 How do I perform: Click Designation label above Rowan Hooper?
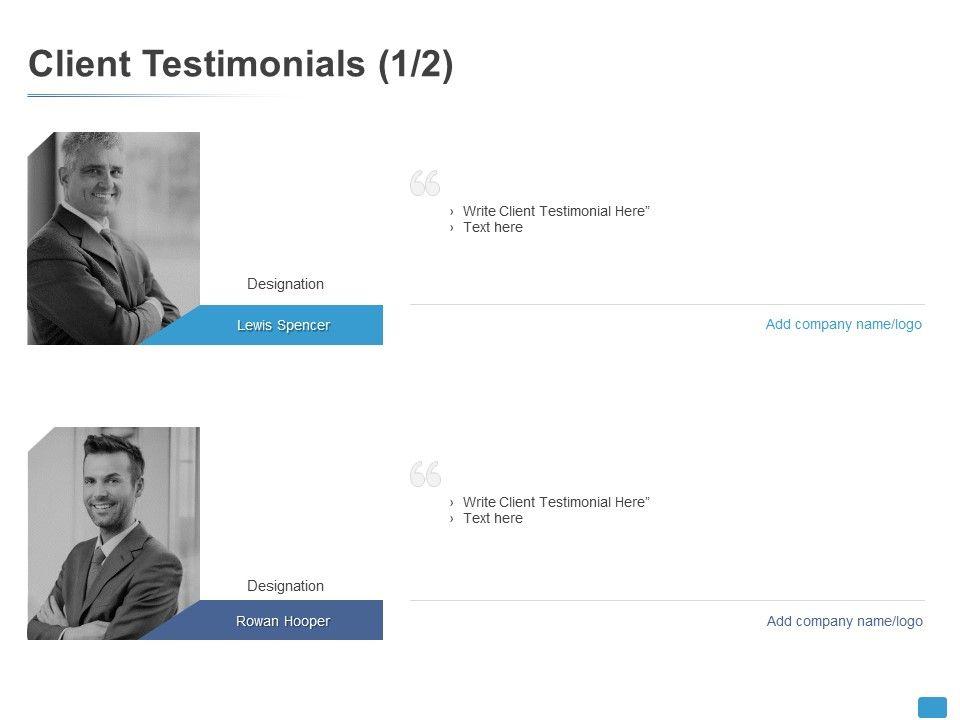[285, 586]
